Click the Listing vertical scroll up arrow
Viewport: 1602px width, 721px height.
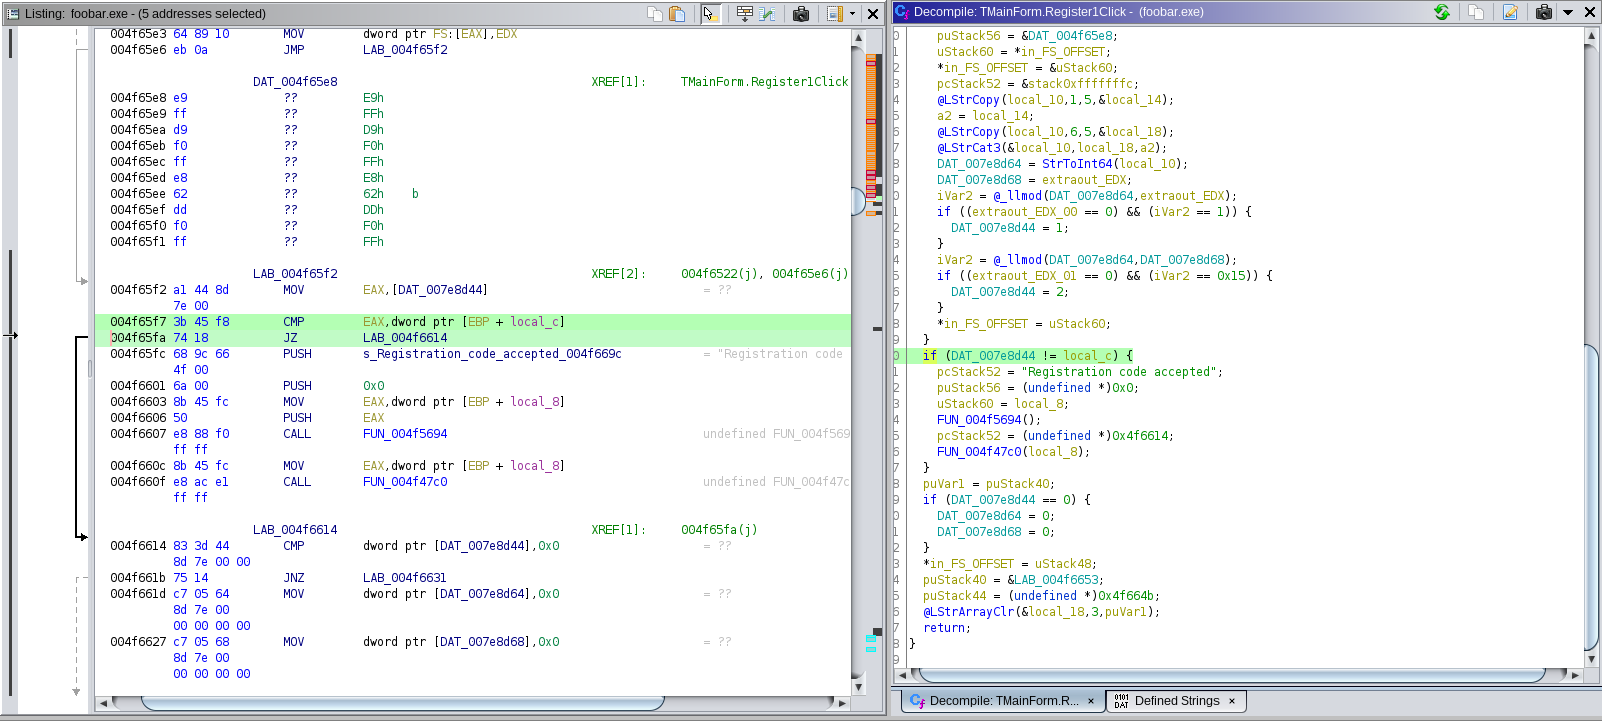(x=858, y=37)
